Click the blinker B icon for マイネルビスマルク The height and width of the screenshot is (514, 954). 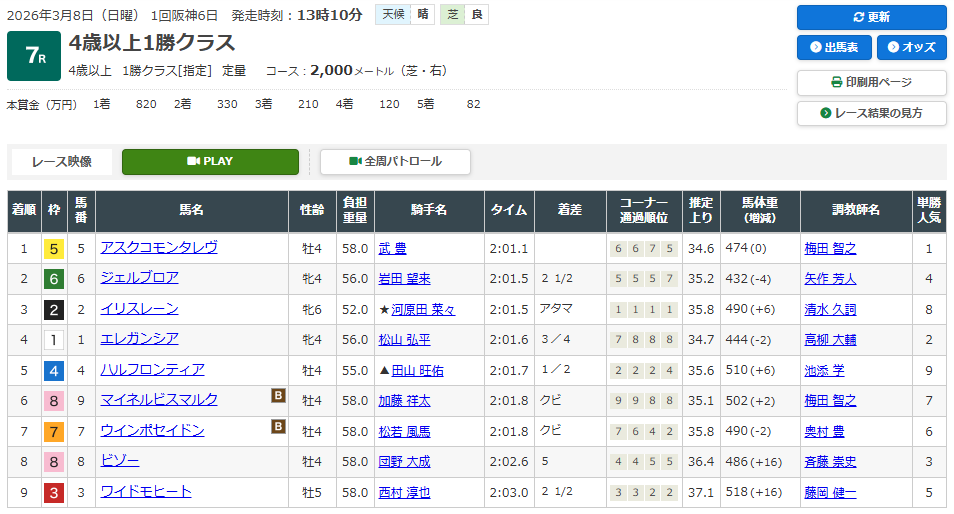coord(279,397)
